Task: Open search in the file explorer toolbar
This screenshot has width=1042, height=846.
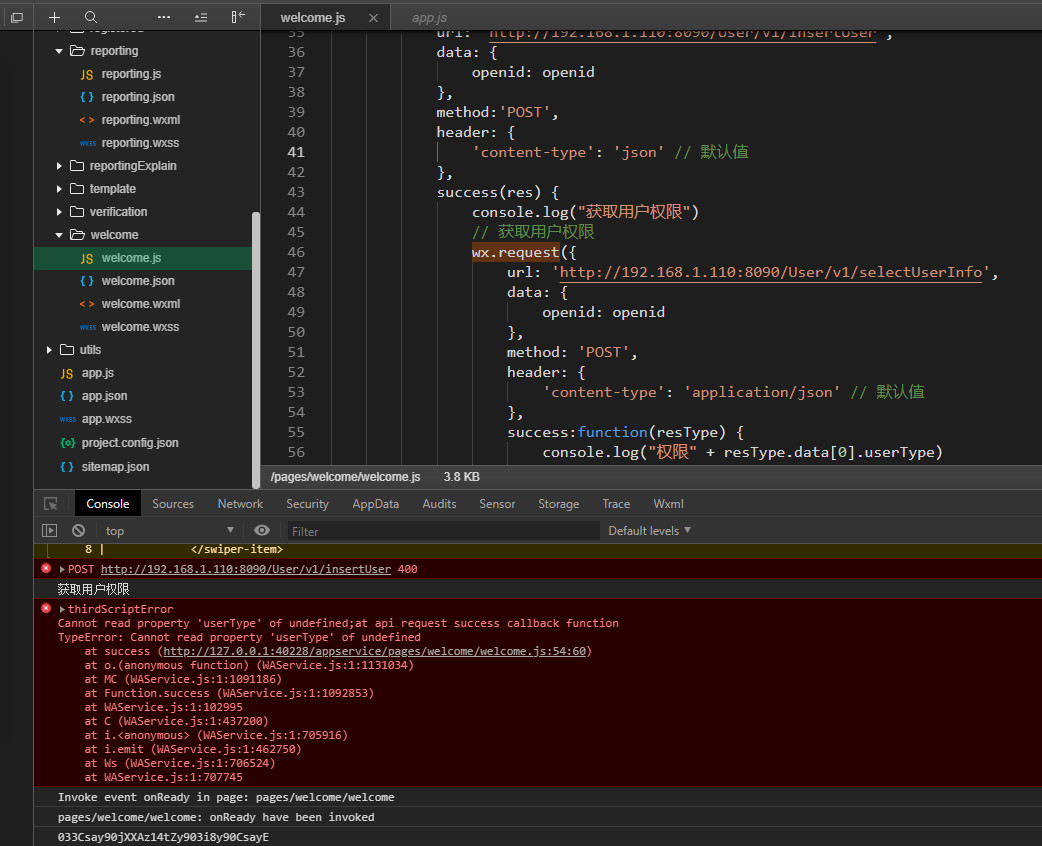Action: point(91,17)
